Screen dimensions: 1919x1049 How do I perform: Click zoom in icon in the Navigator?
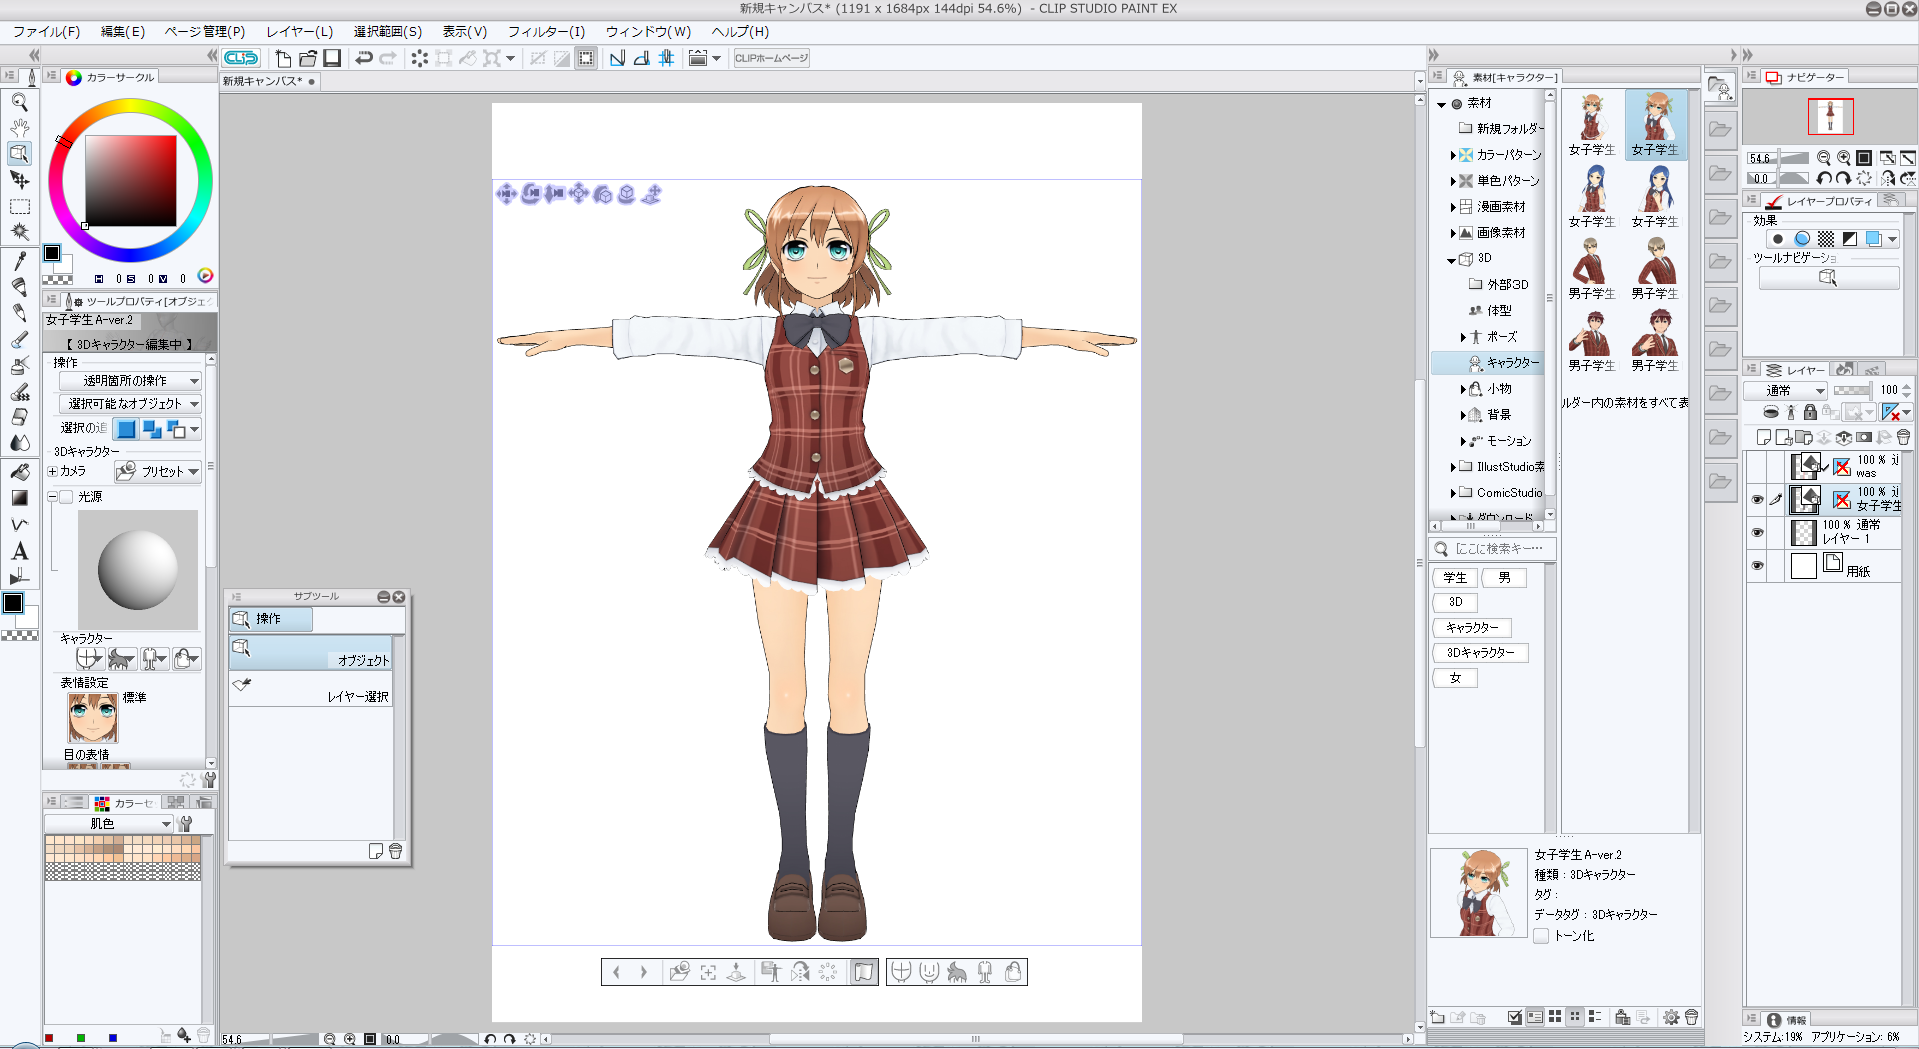click(1843, 158)
